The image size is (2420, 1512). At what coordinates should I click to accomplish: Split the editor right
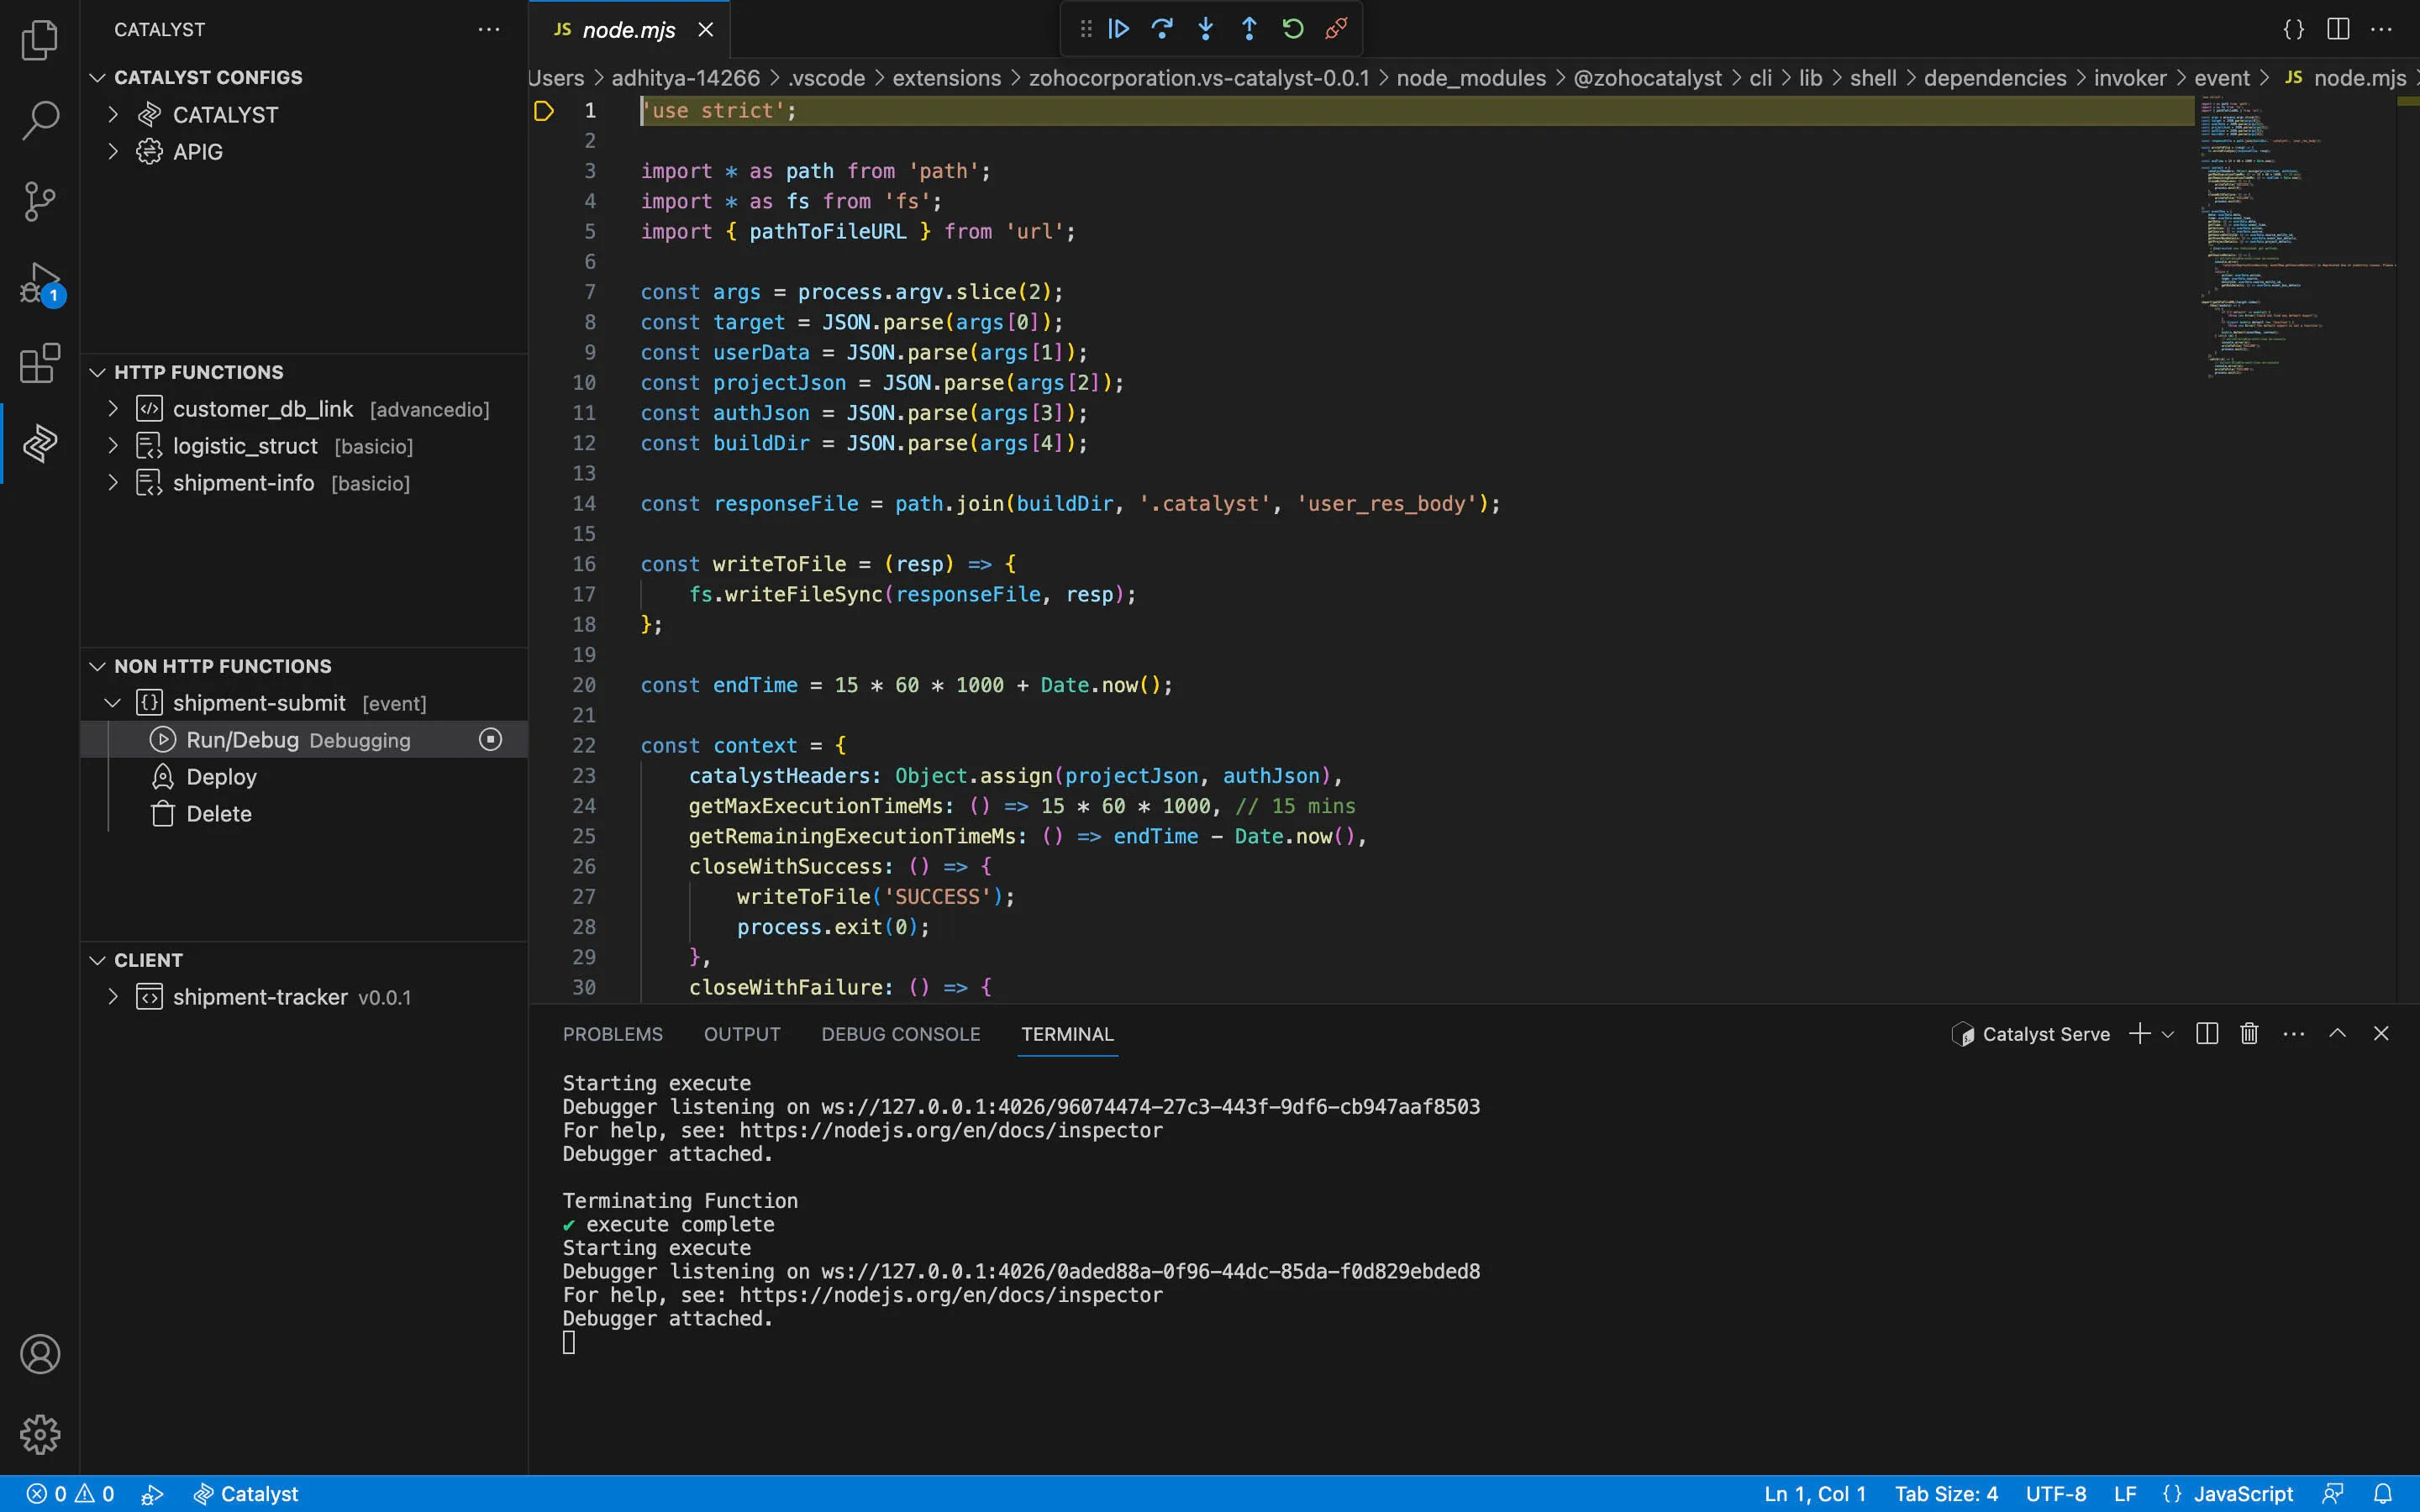[2338, 29]
